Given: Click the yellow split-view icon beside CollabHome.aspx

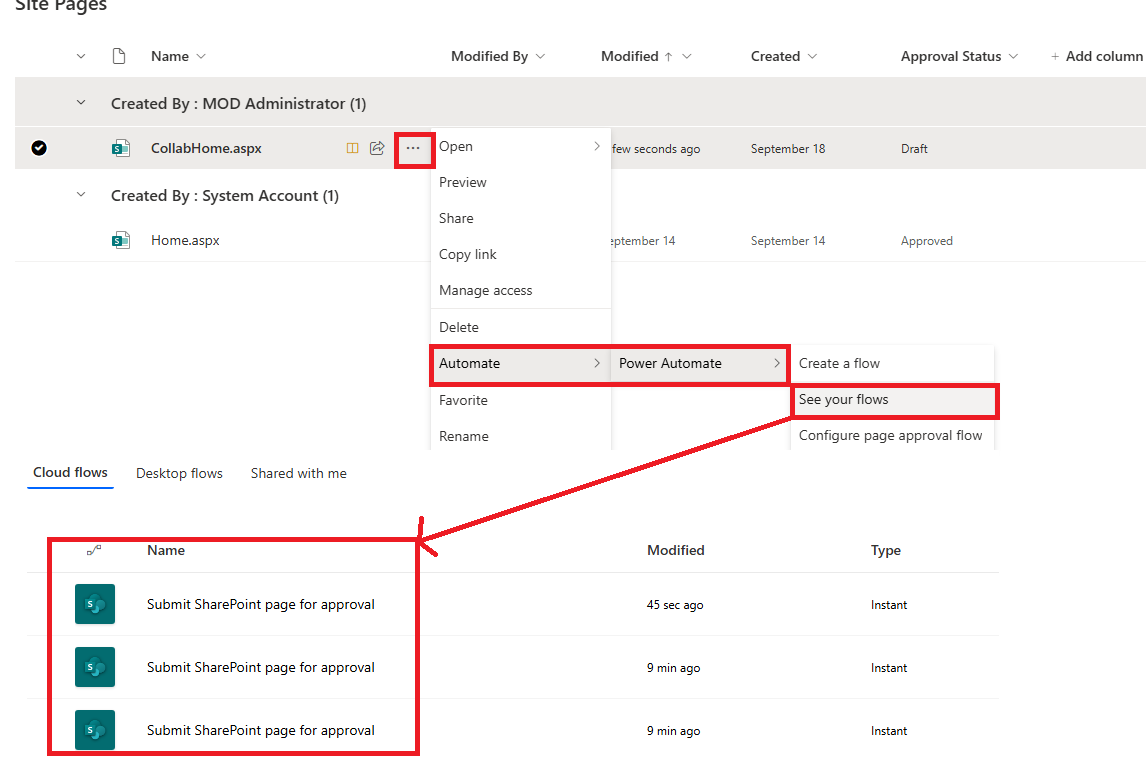Looking at the screenshot, I should (352, 147).
